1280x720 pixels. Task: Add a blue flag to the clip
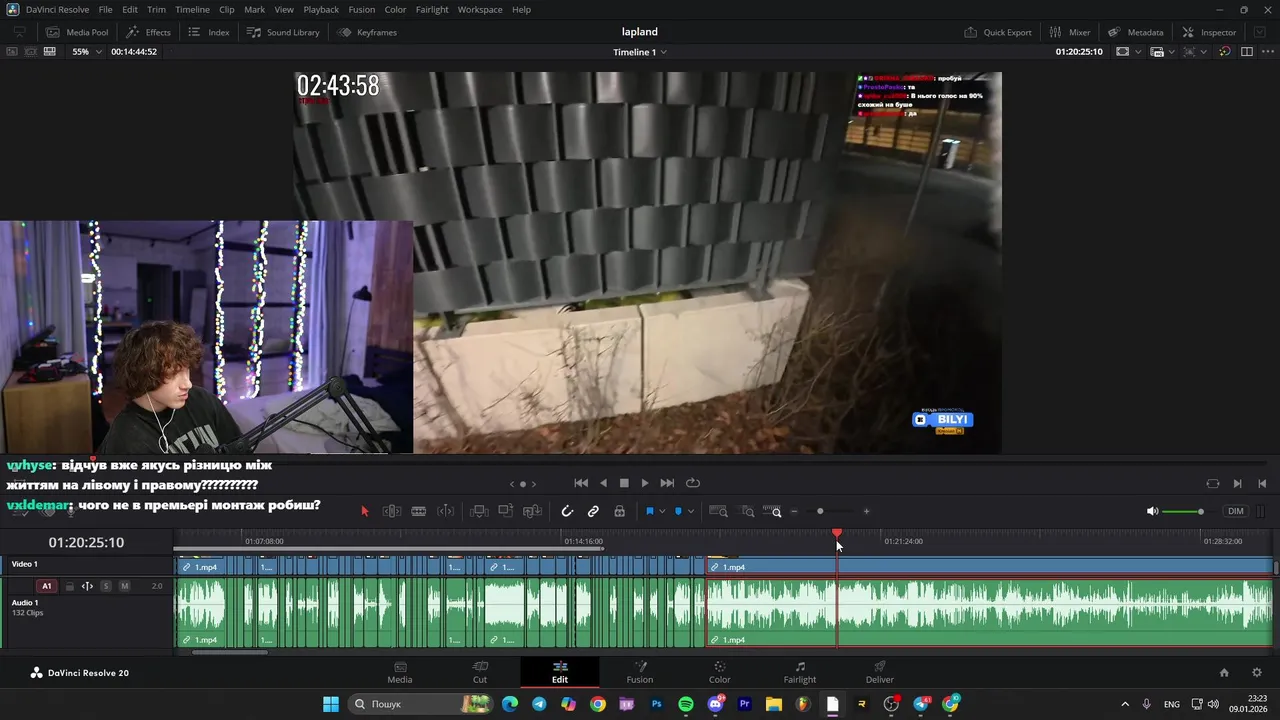coord(649,511)
